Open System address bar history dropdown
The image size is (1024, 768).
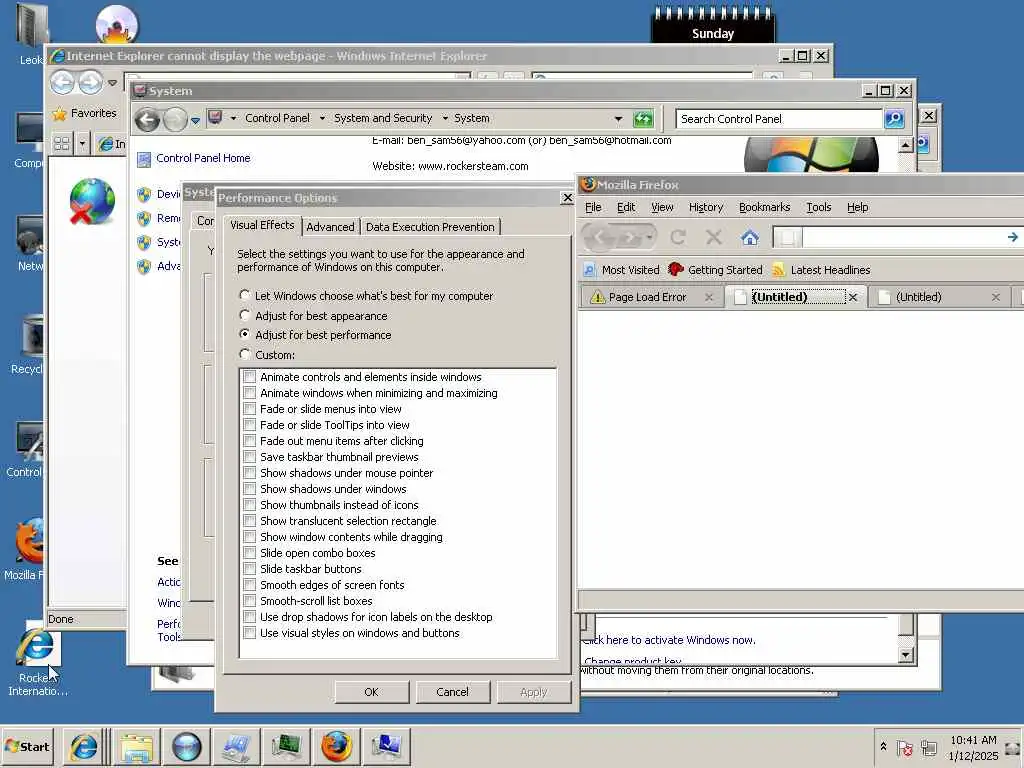(x=618, y=119)
